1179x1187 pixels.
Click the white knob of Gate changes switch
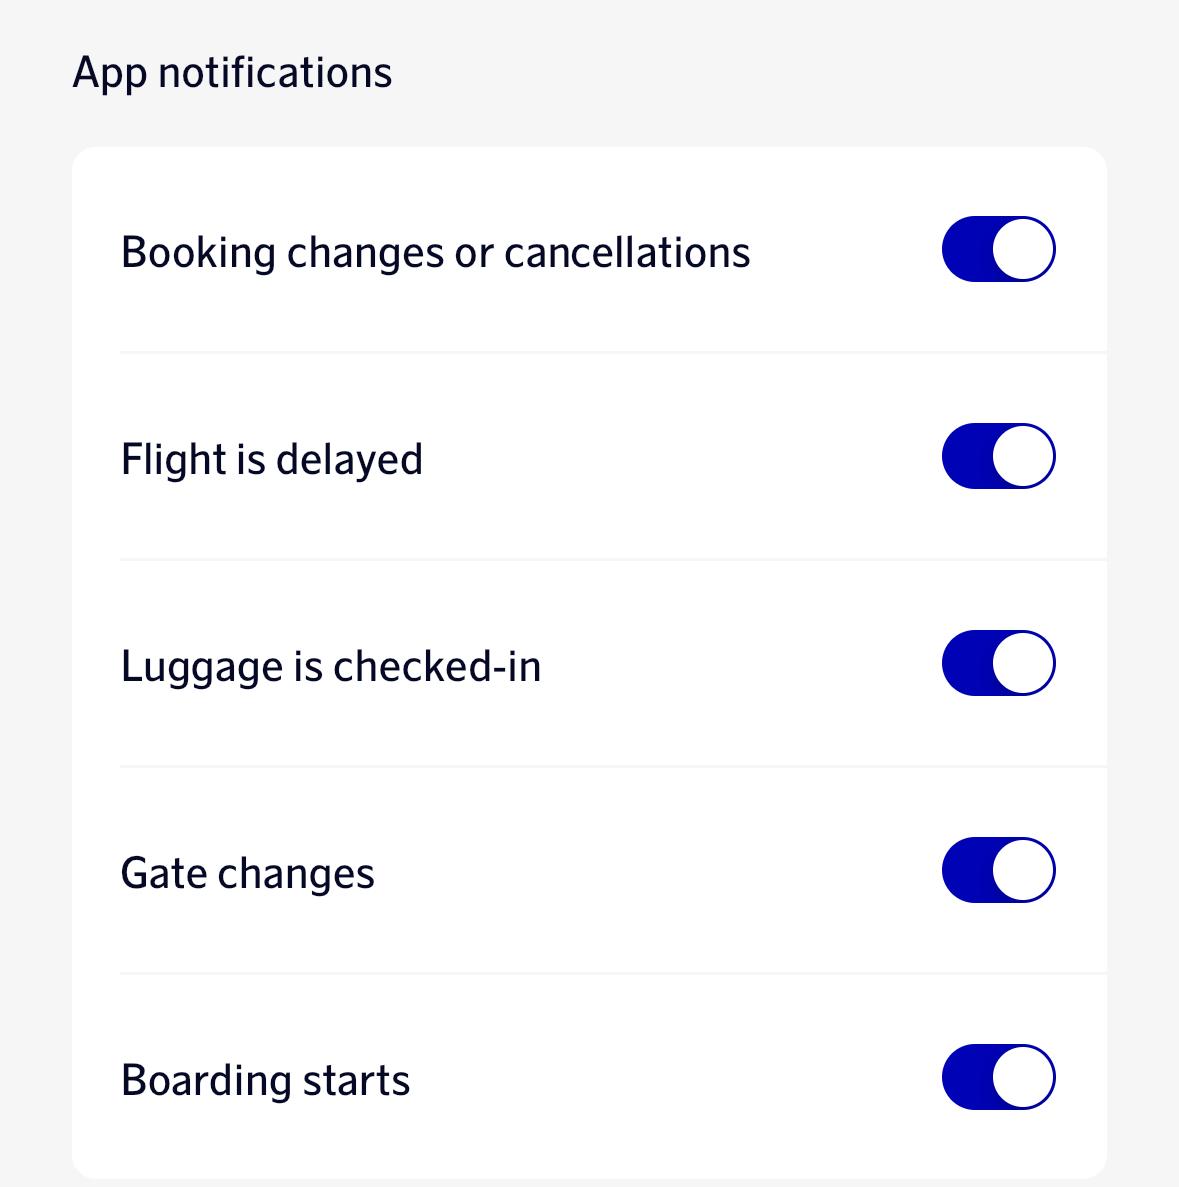point(1023,871)
